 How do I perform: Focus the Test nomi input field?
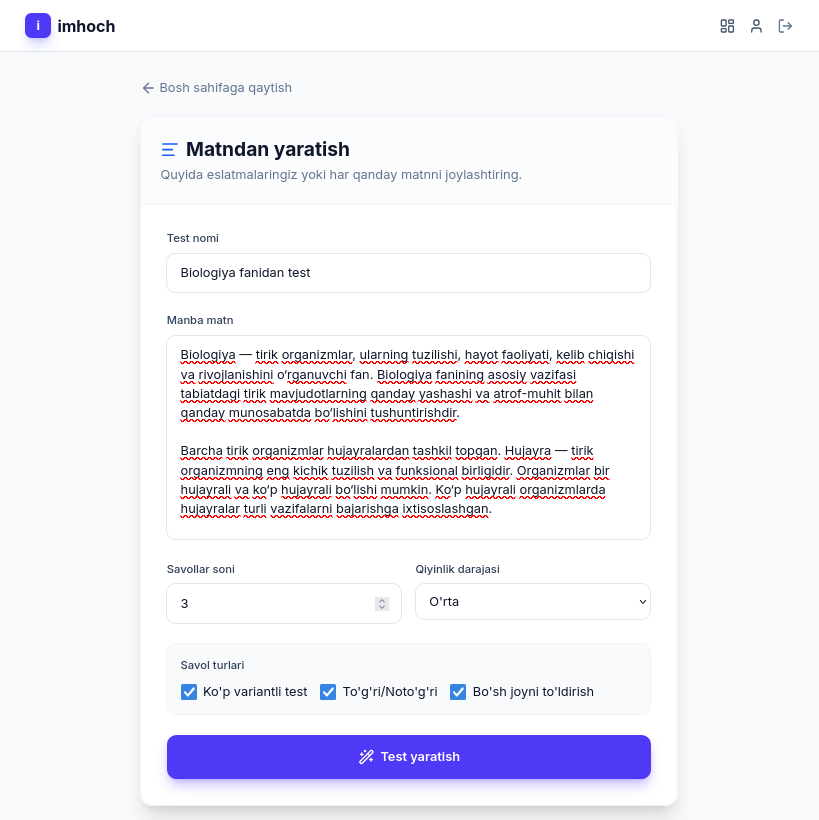[408, 273]
